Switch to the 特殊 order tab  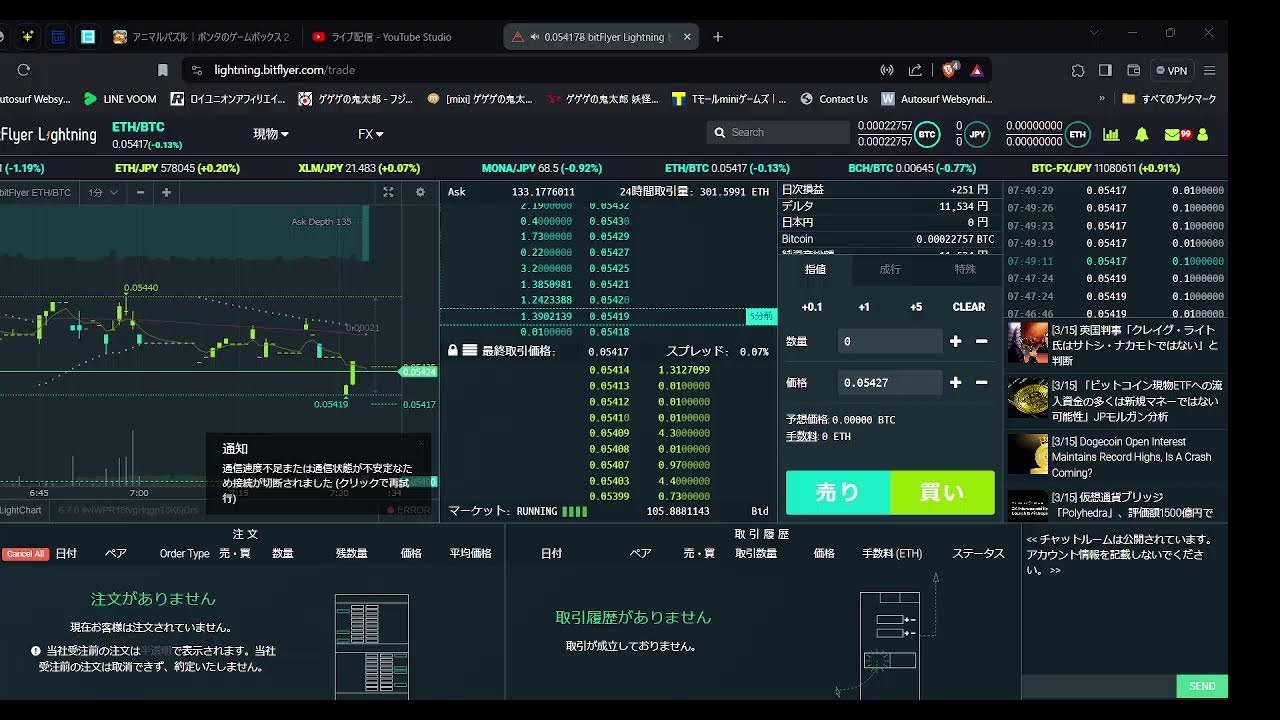tap(964, 269)
